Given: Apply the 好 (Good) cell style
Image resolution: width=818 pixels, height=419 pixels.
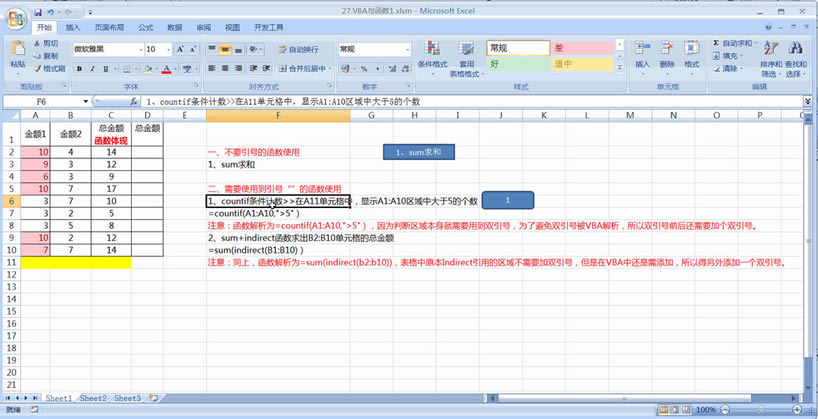Looking at the screenshot, I should tap(519, 64).
